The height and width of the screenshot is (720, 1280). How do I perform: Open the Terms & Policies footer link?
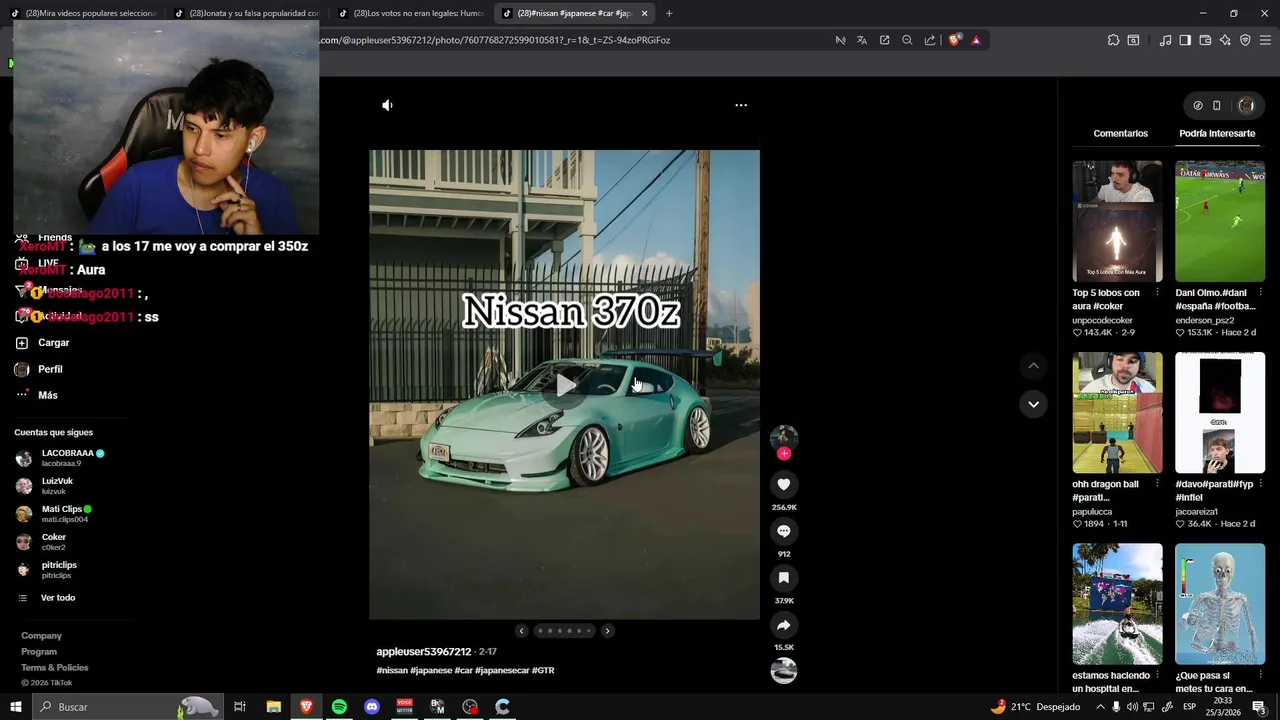(55, 668)
